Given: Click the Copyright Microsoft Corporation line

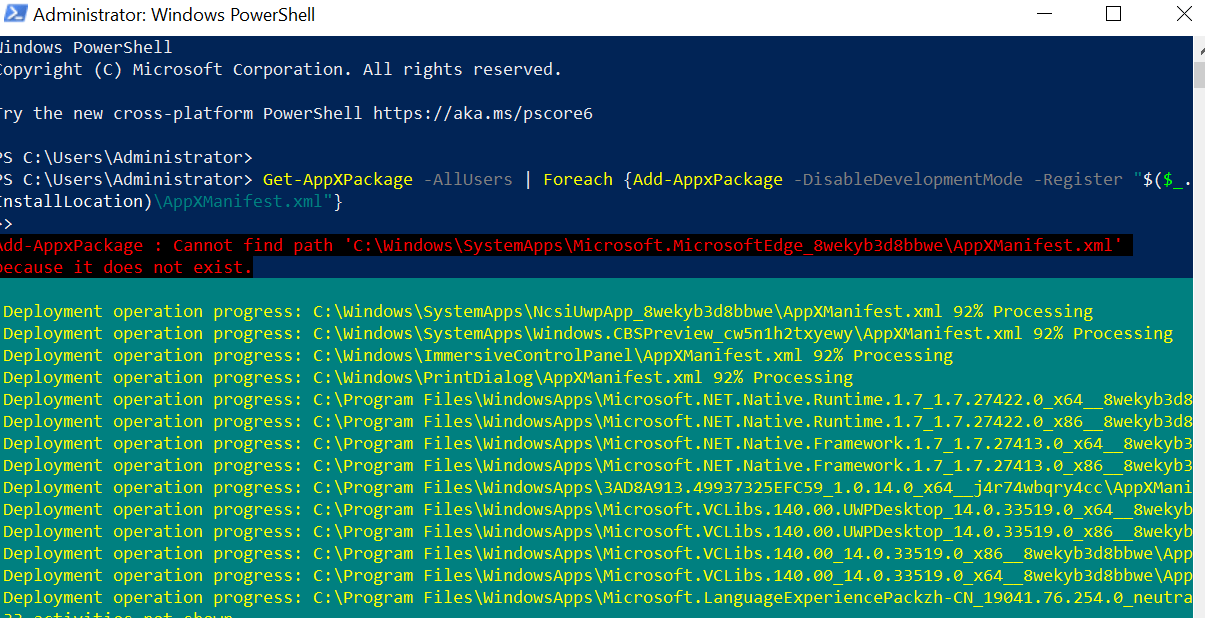Looking at the screenshot, I should coord(280,69).
